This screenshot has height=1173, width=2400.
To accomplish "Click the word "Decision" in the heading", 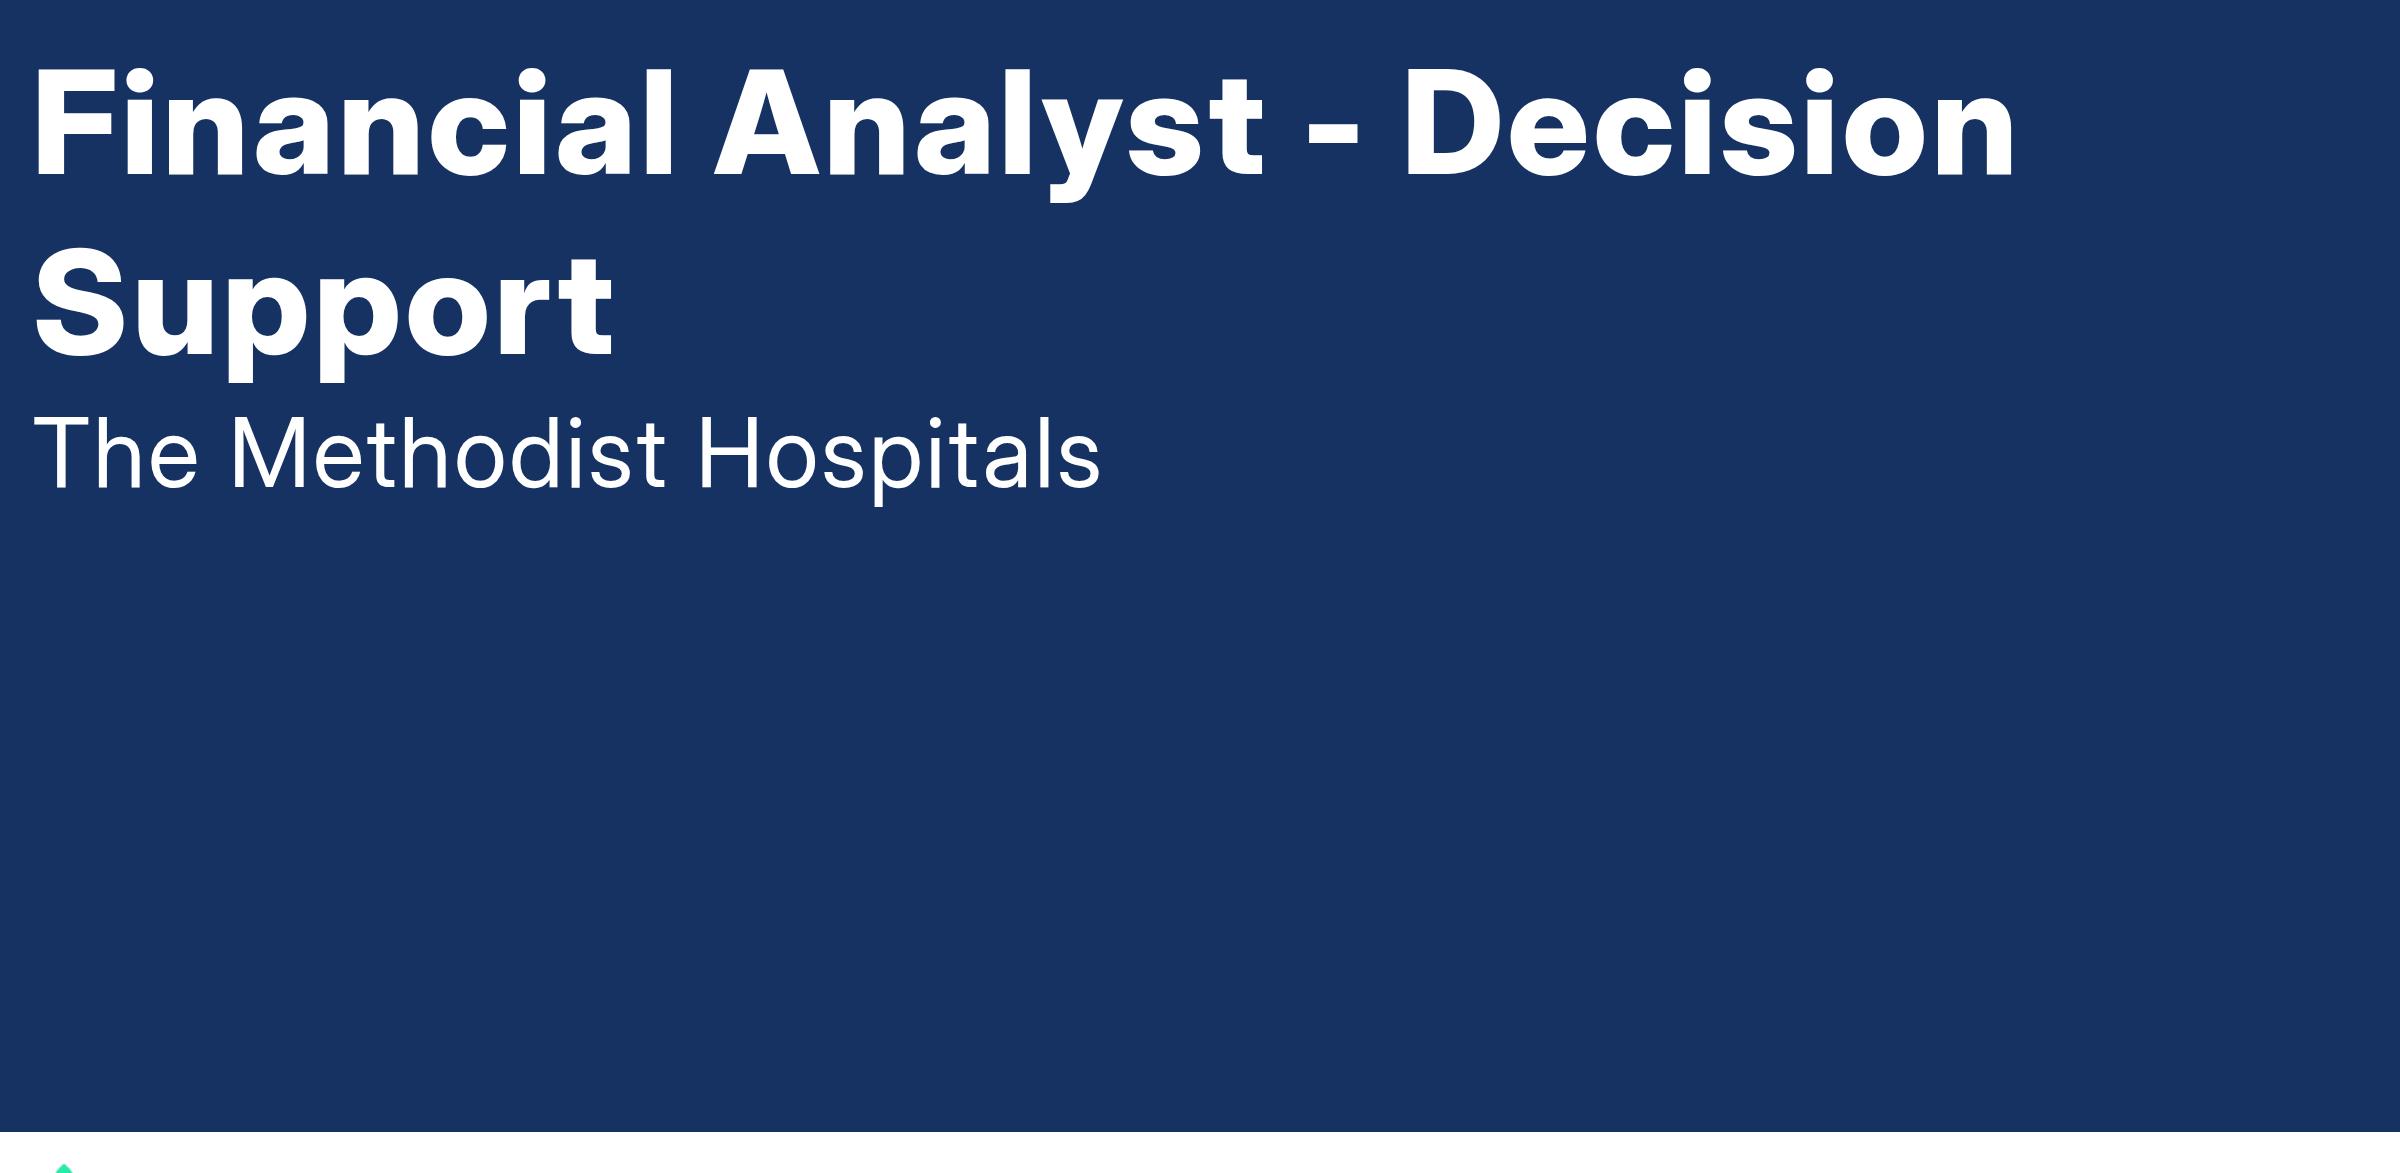I will pyautogui.click(x=1710, y=125).
